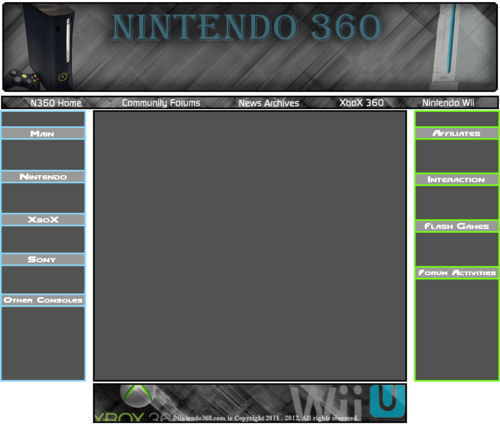
Task: Click the Nintendo sidebar header
Action: click(43, 177)
